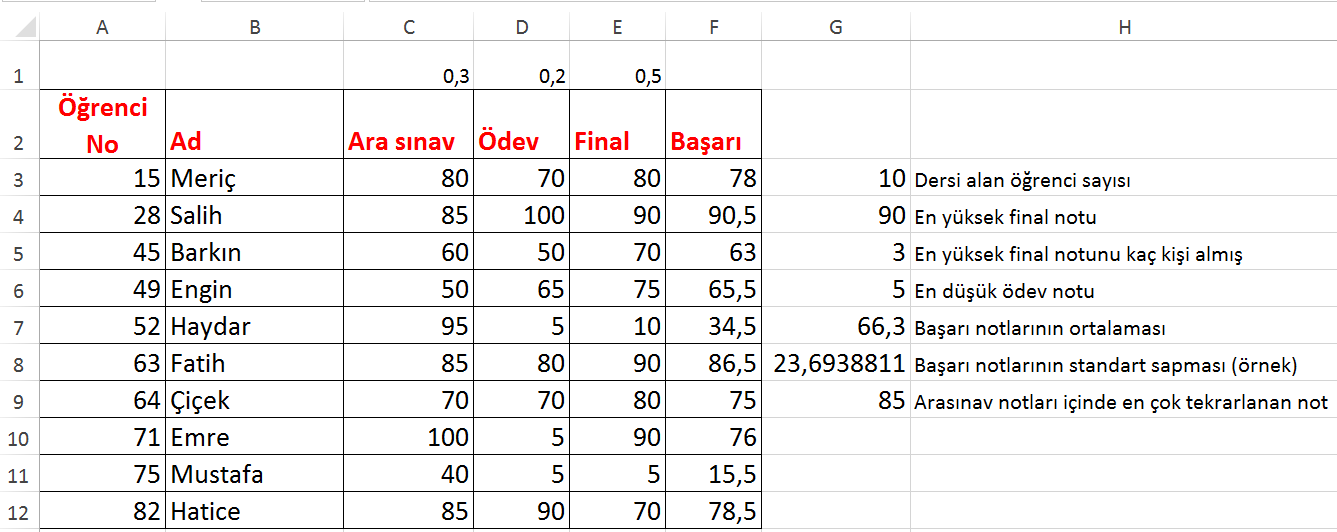
Task: Click the column H header
Action: tap(1124, 28)
